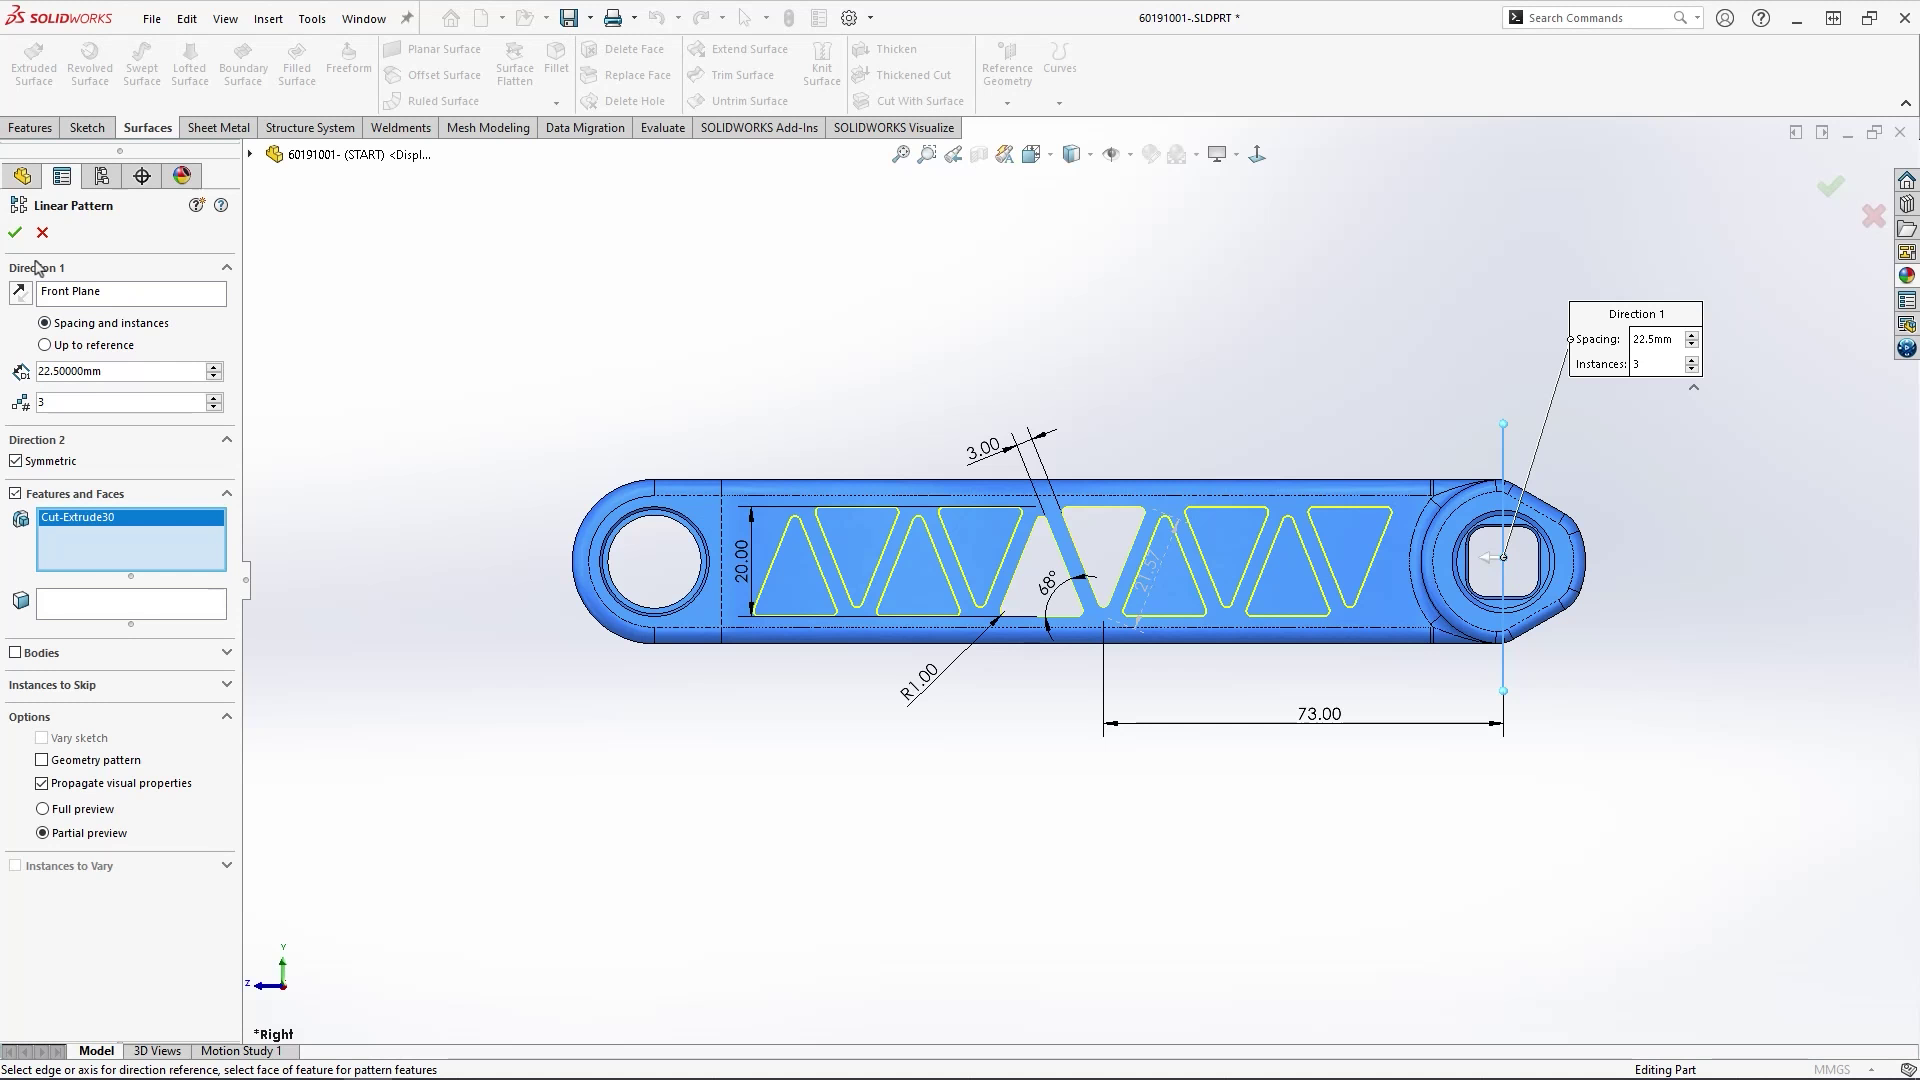
Task: Click the Zoom to Fit magnifier icon
Action: click(900, 154)
